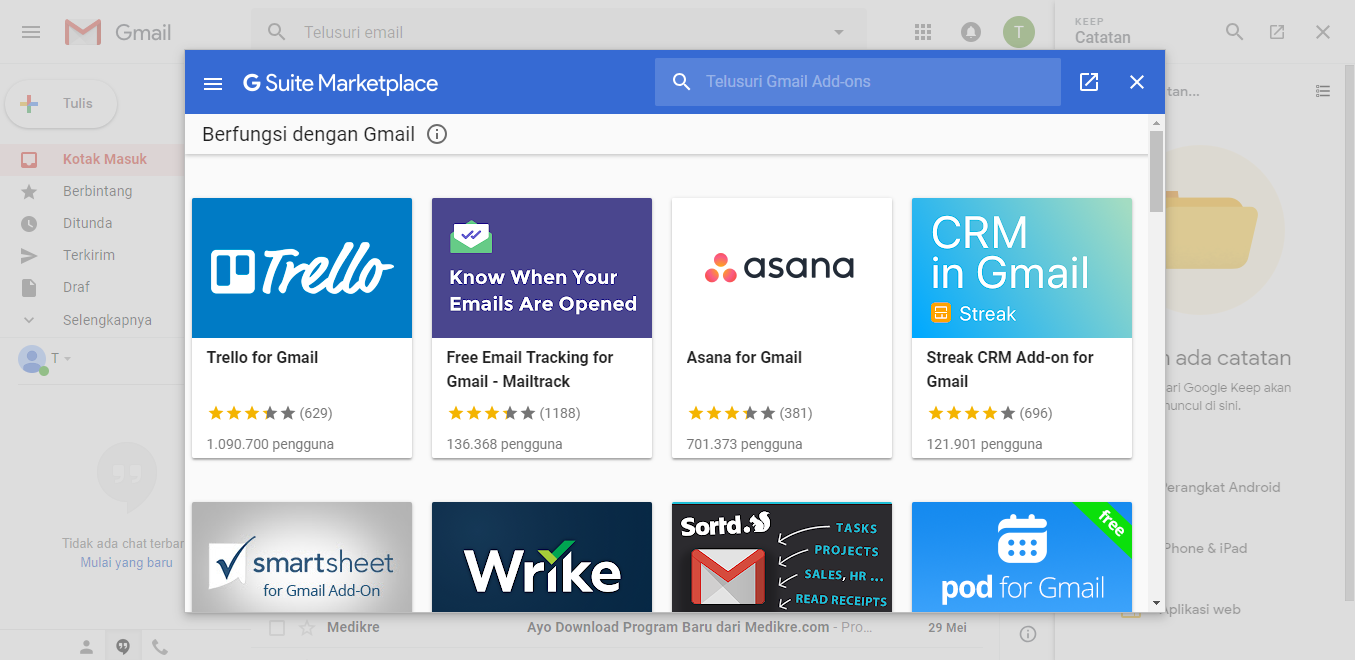Open Google notifications bell

(x=970, y=32)
